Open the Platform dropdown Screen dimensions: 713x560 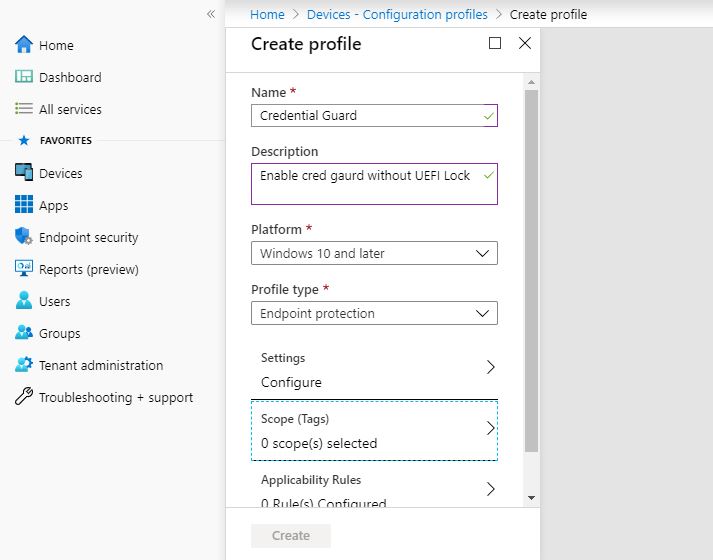click(373, 253)
